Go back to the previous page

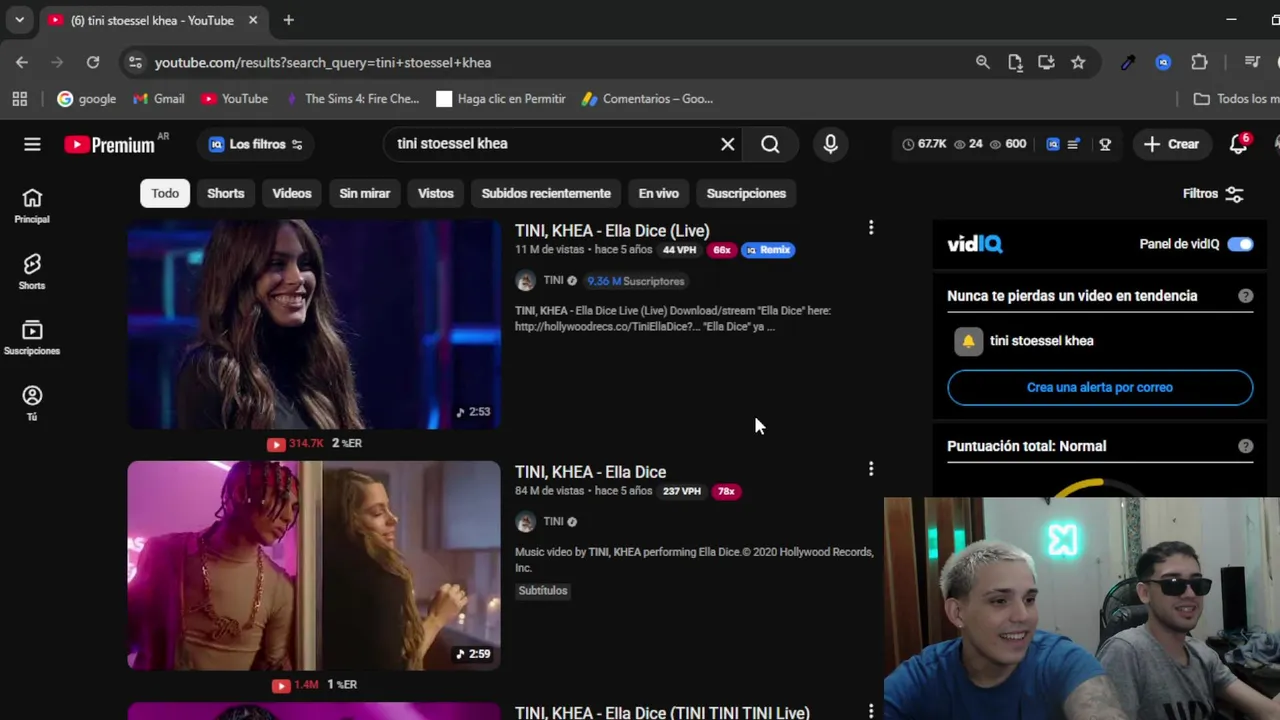pyautogui.click(x=22, y=62)
